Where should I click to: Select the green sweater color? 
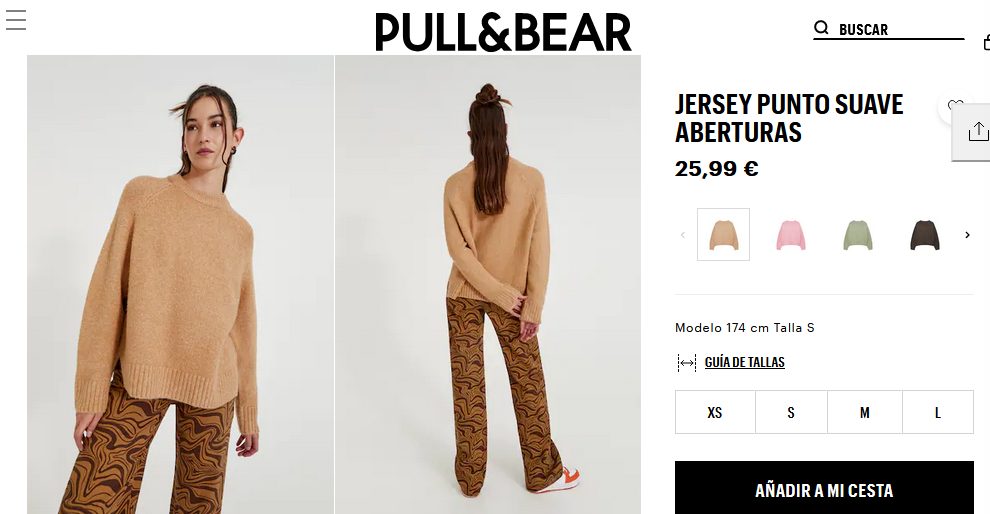click(857, 235)
